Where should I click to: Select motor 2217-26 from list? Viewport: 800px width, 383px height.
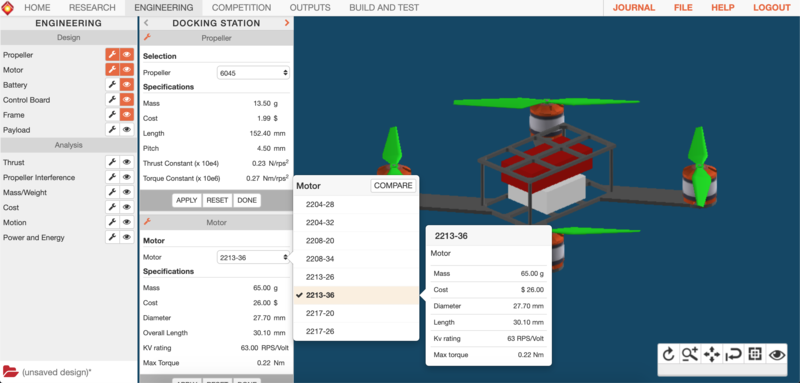coord(356,331)
